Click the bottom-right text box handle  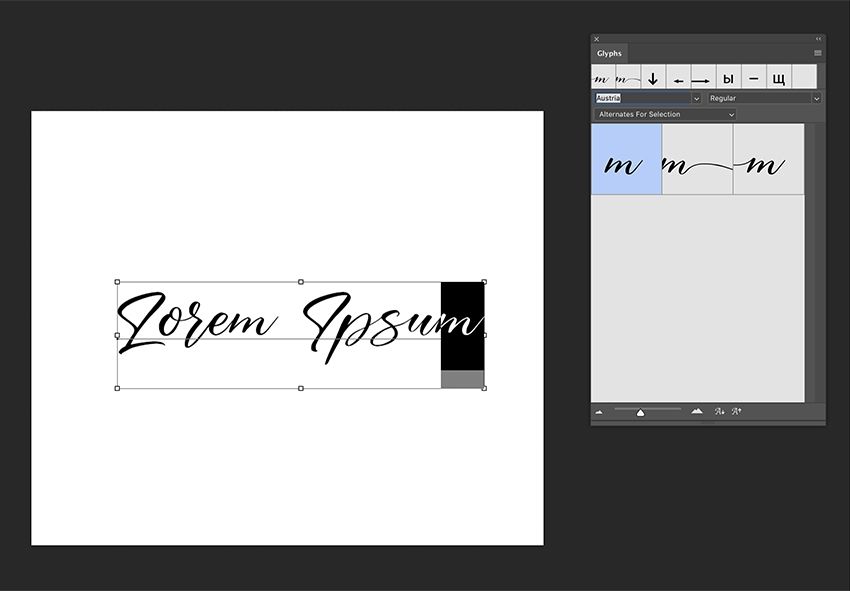(x=484, y=388)
